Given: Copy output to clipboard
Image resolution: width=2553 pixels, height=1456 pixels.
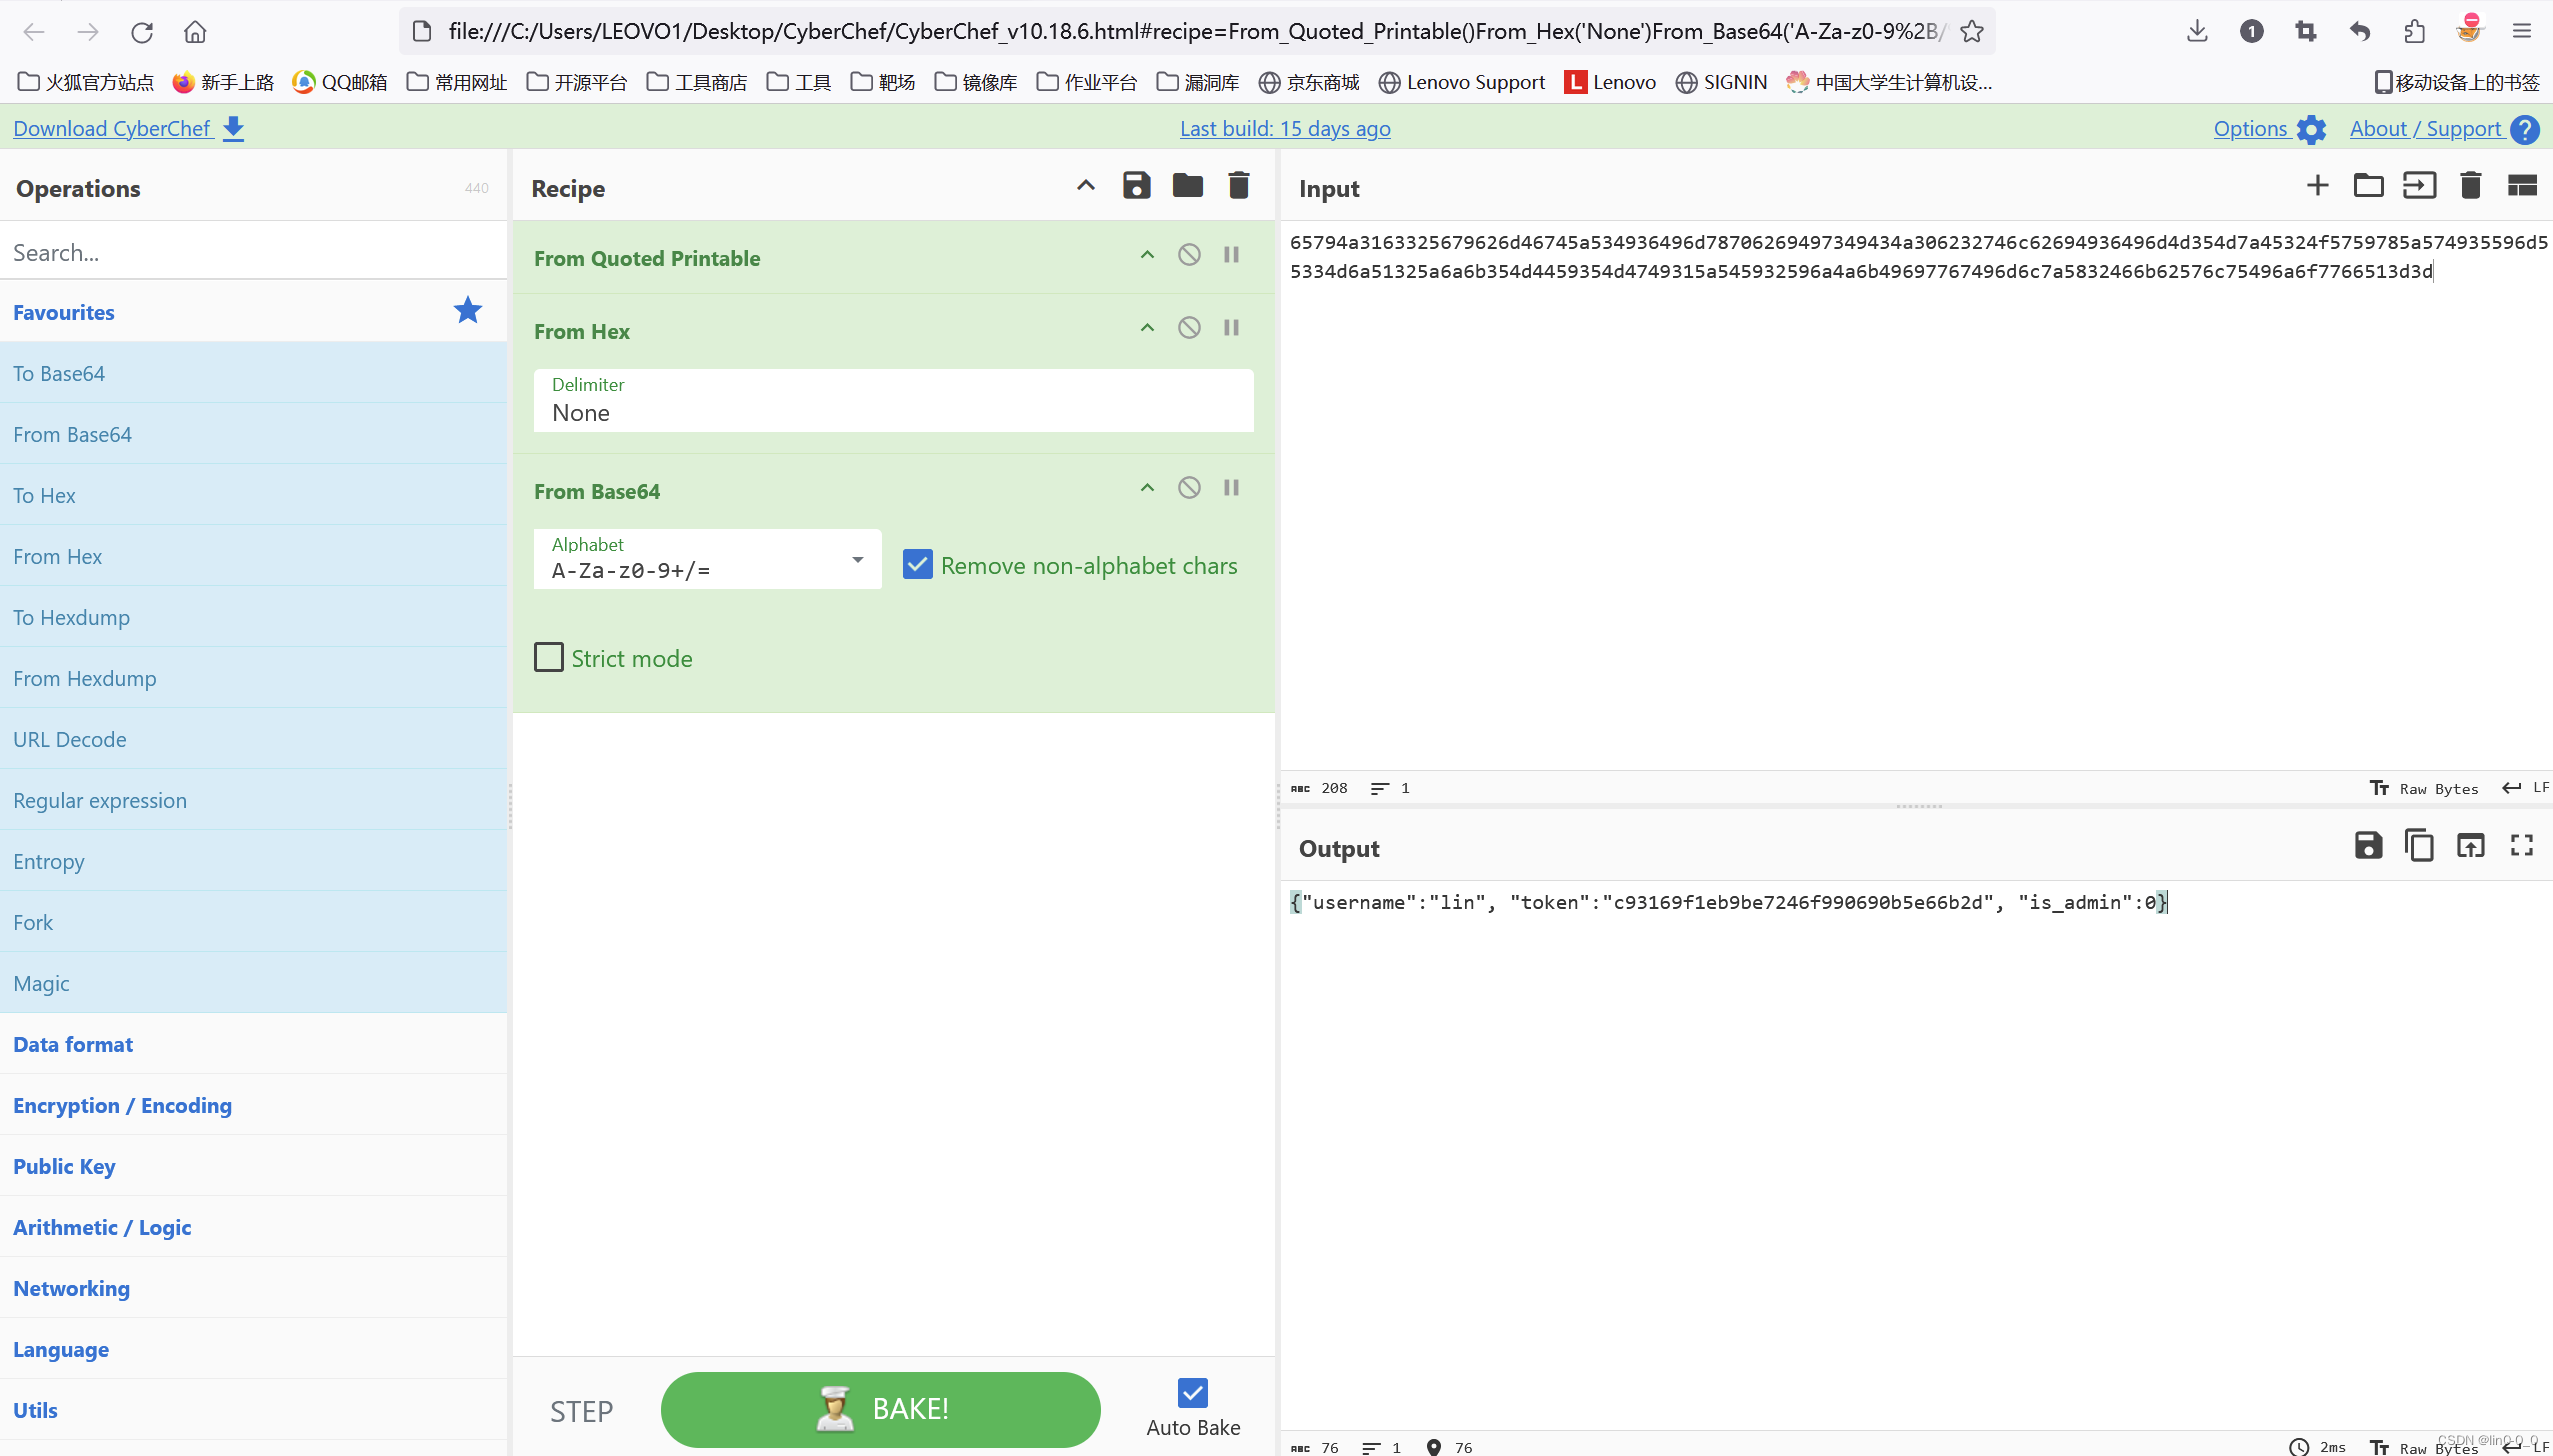Looking at the screenshot, I should point(2419,846).
